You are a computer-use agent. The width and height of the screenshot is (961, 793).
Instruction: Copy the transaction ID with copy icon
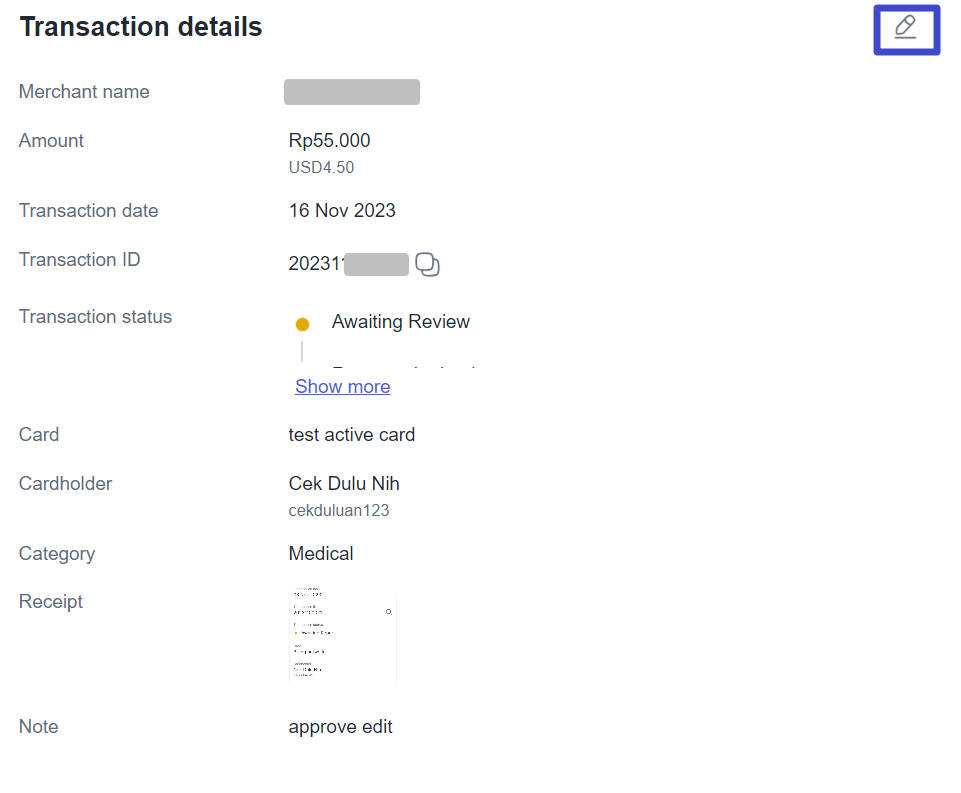point(427,265)
